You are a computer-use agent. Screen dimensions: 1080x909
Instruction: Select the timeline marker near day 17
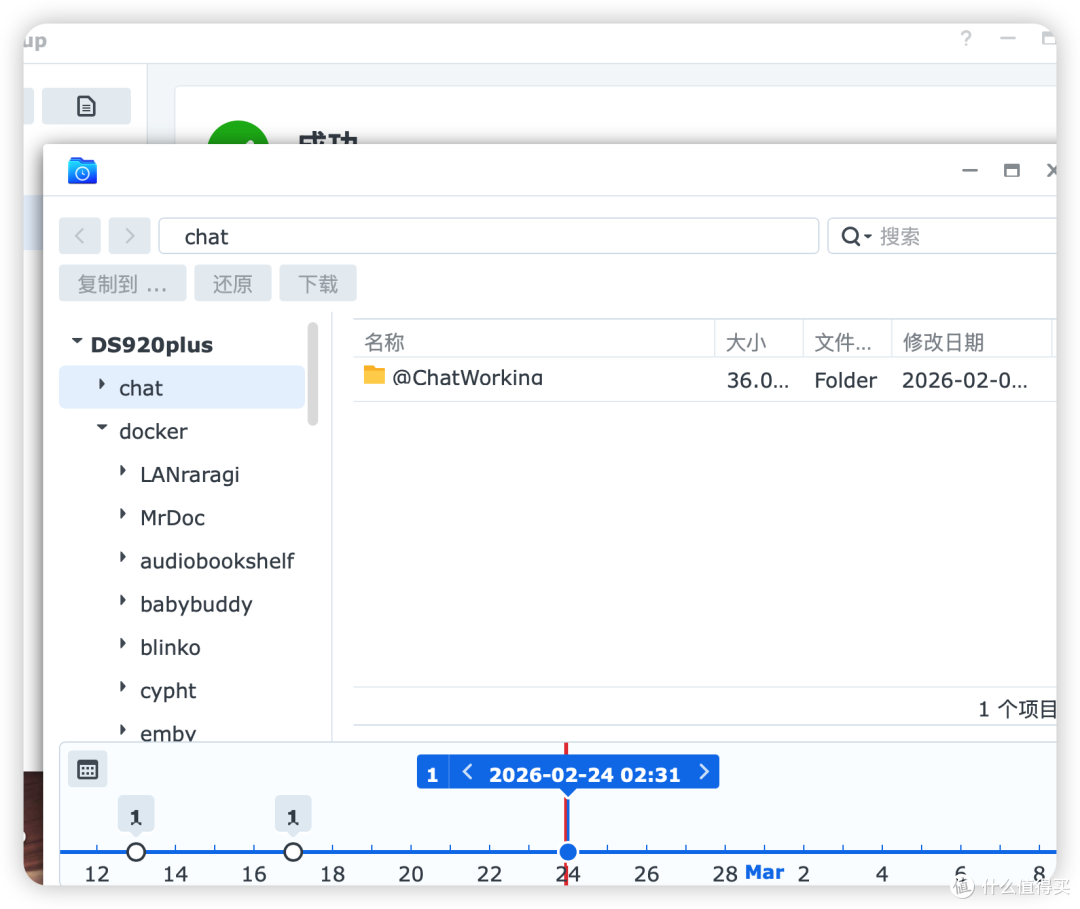tap(293, 852)
